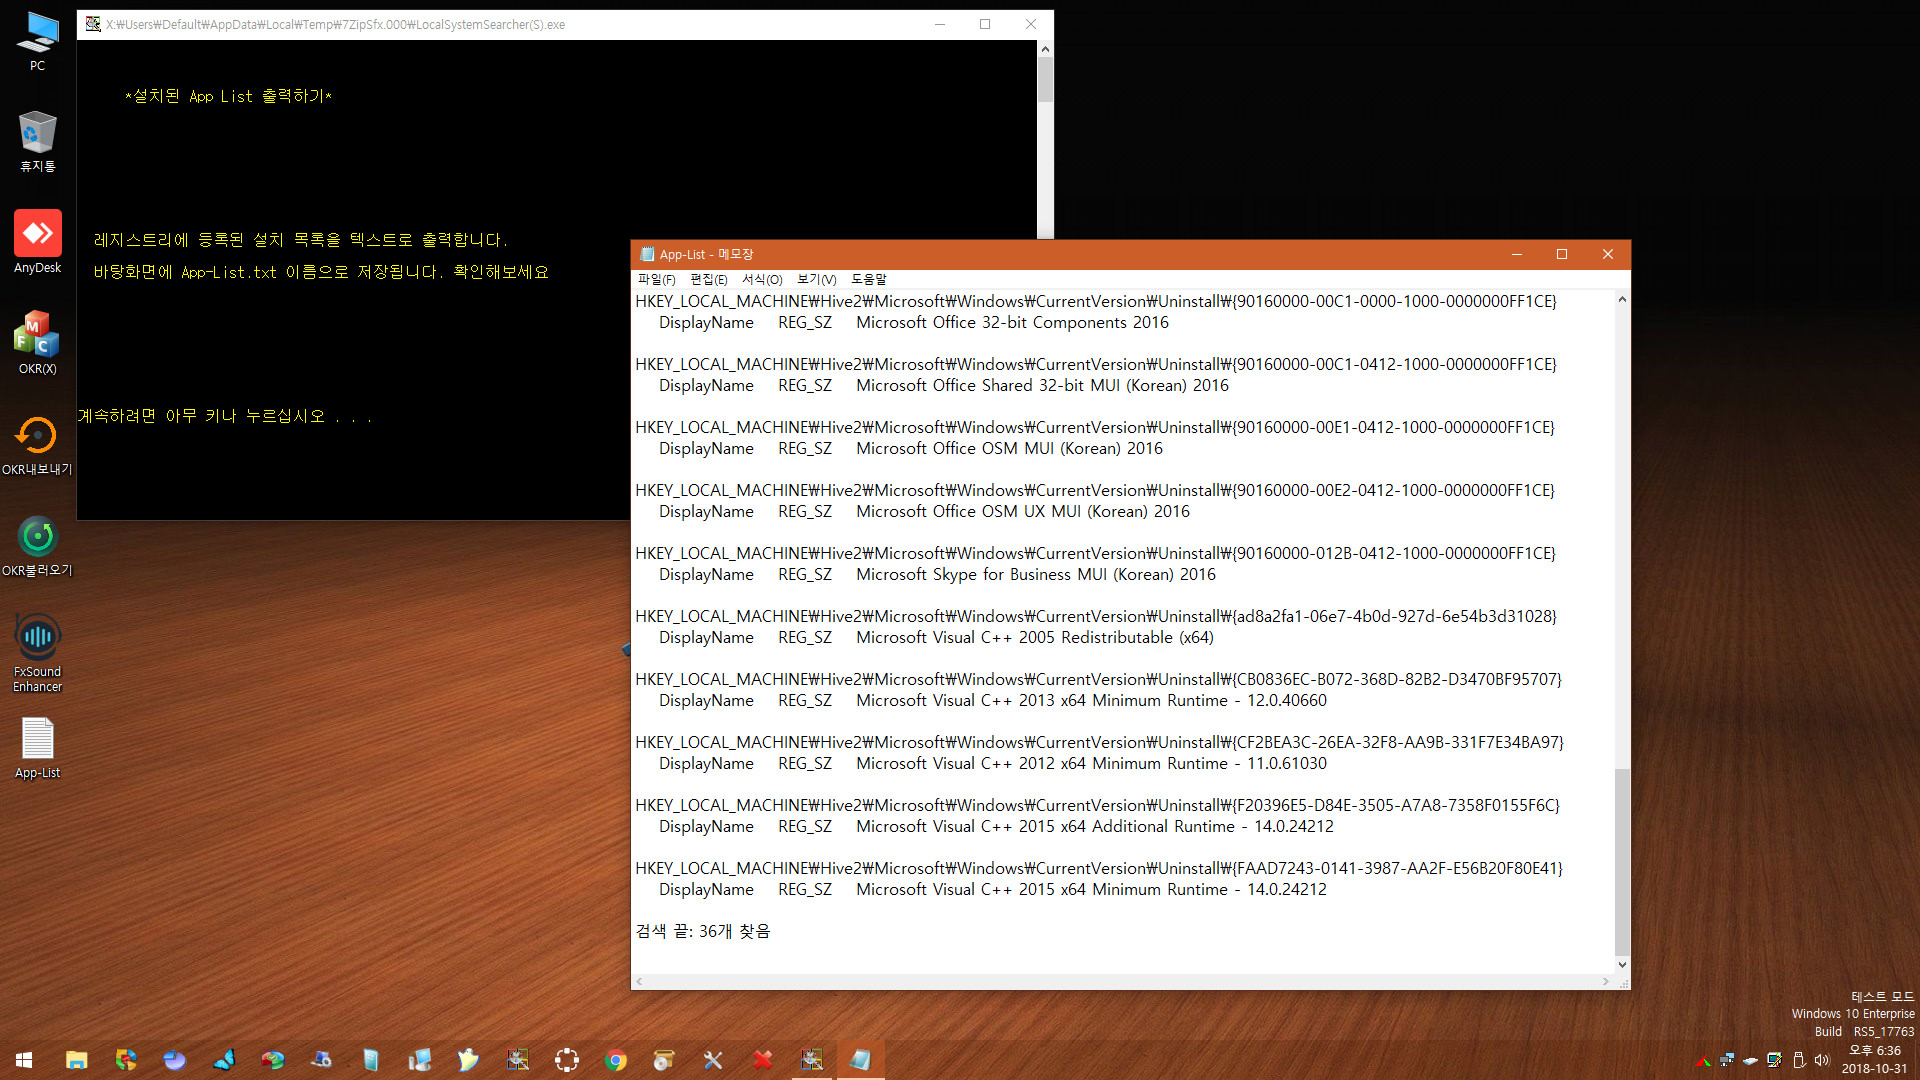Image resolution: width=1920 pixels, height=1080 pixels.
Task: Click the box with CD taskbar icon
Action: click(x=664, y=1060)
